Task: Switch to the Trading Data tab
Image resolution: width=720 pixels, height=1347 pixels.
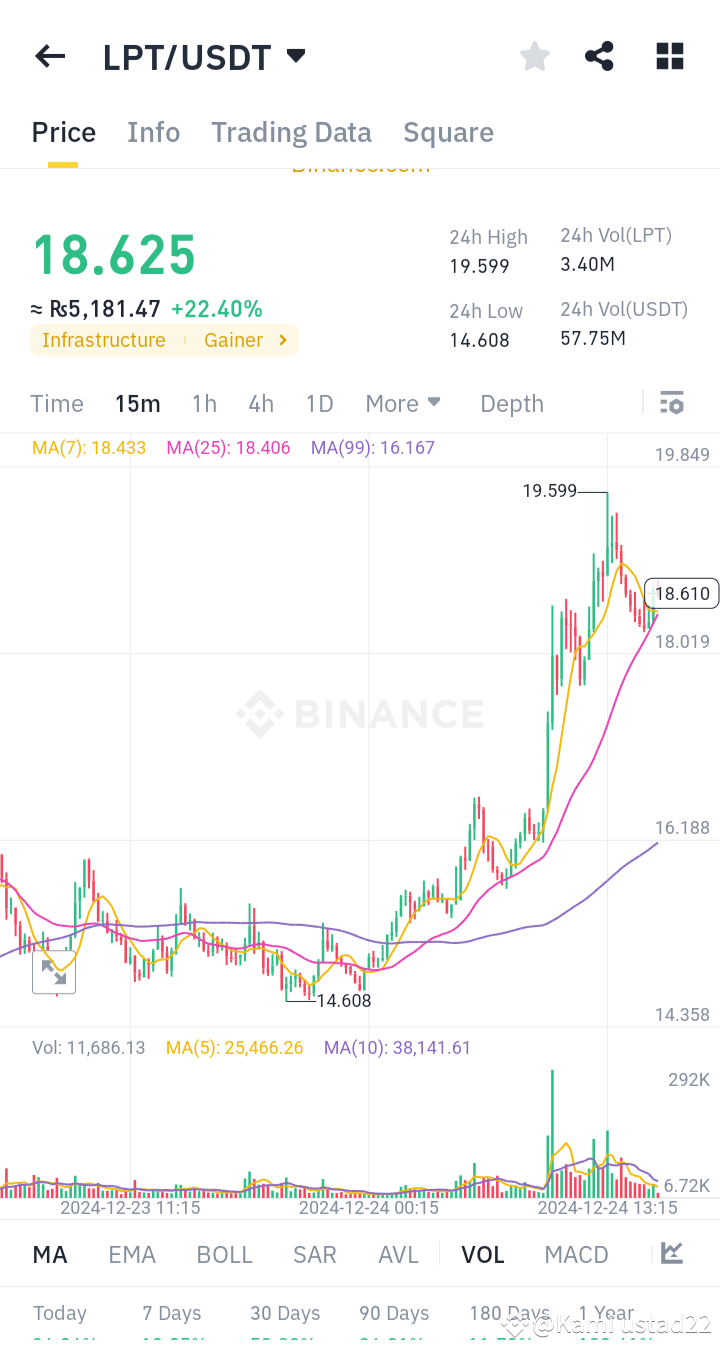Action: pyautogui.click(x=291, y=131)
